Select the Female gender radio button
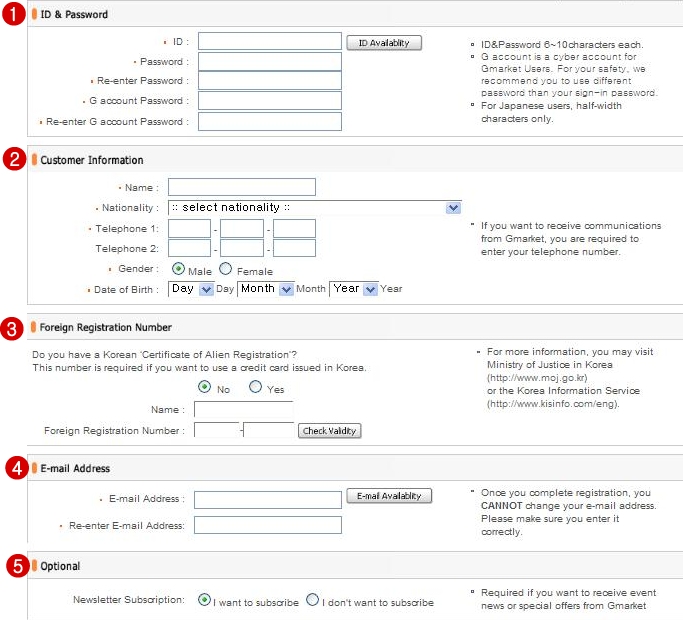The image size is (683, 620). click(x=225, y=269)
